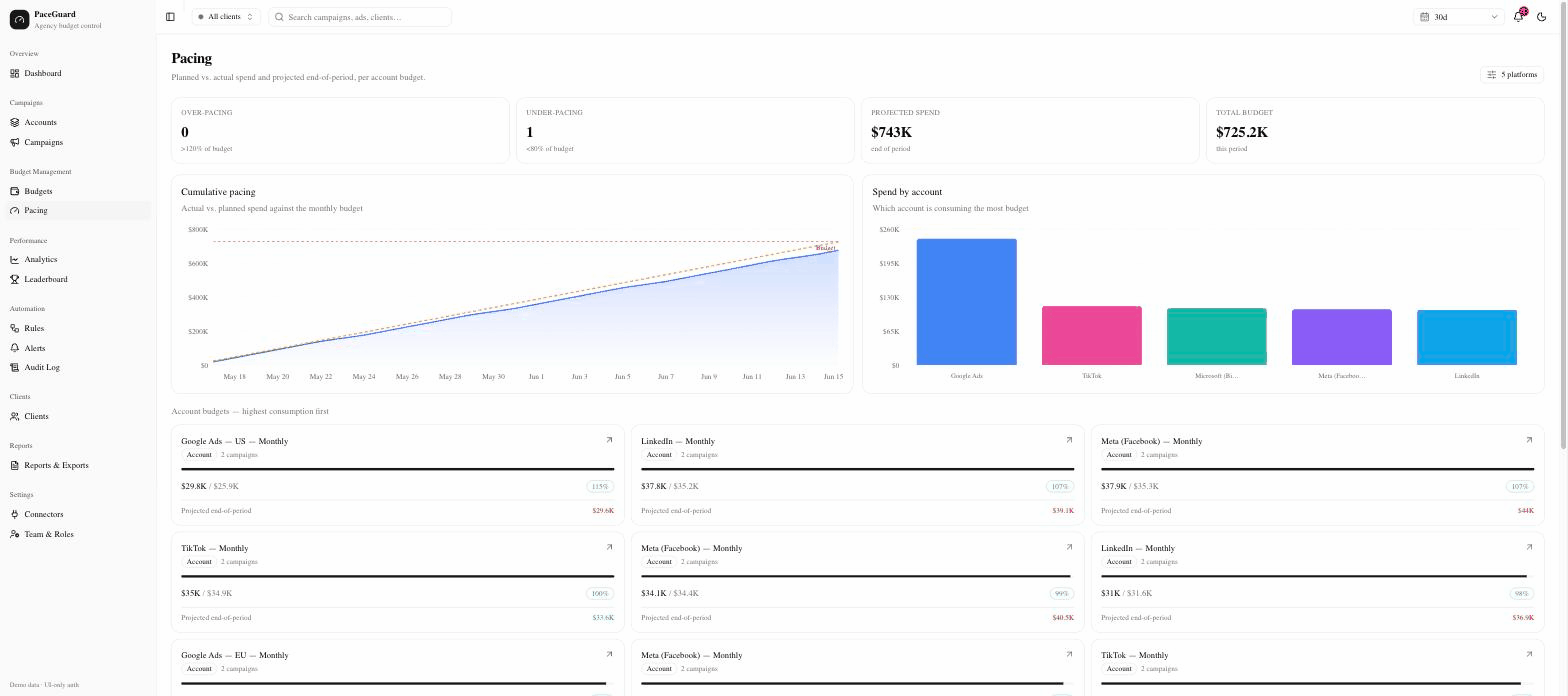Click the Budgets icon in the sidebar
The height and width of the screenshot is (696, 1568).
click(15, 191)
